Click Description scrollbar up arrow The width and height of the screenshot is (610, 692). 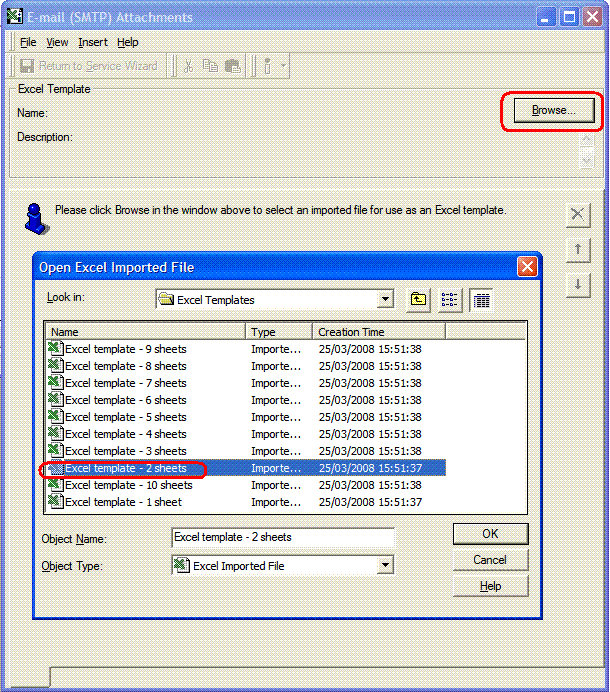point(587,140)
